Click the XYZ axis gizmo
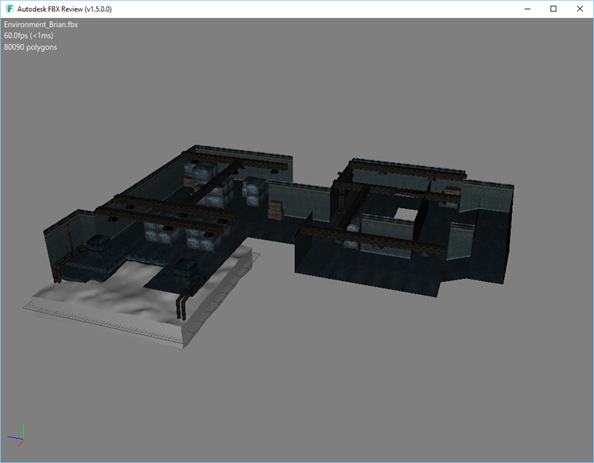 16,436
